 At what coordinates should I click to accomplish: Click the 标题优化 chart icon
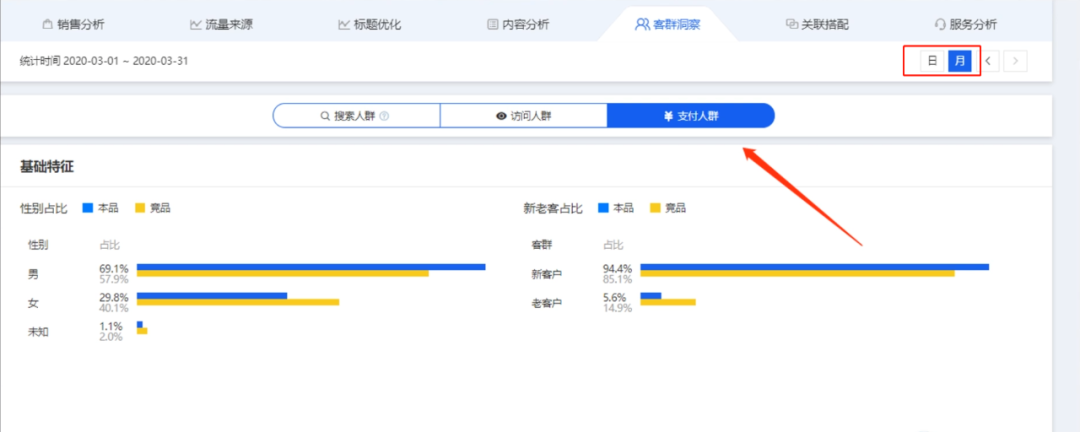[x=344, y=25]
